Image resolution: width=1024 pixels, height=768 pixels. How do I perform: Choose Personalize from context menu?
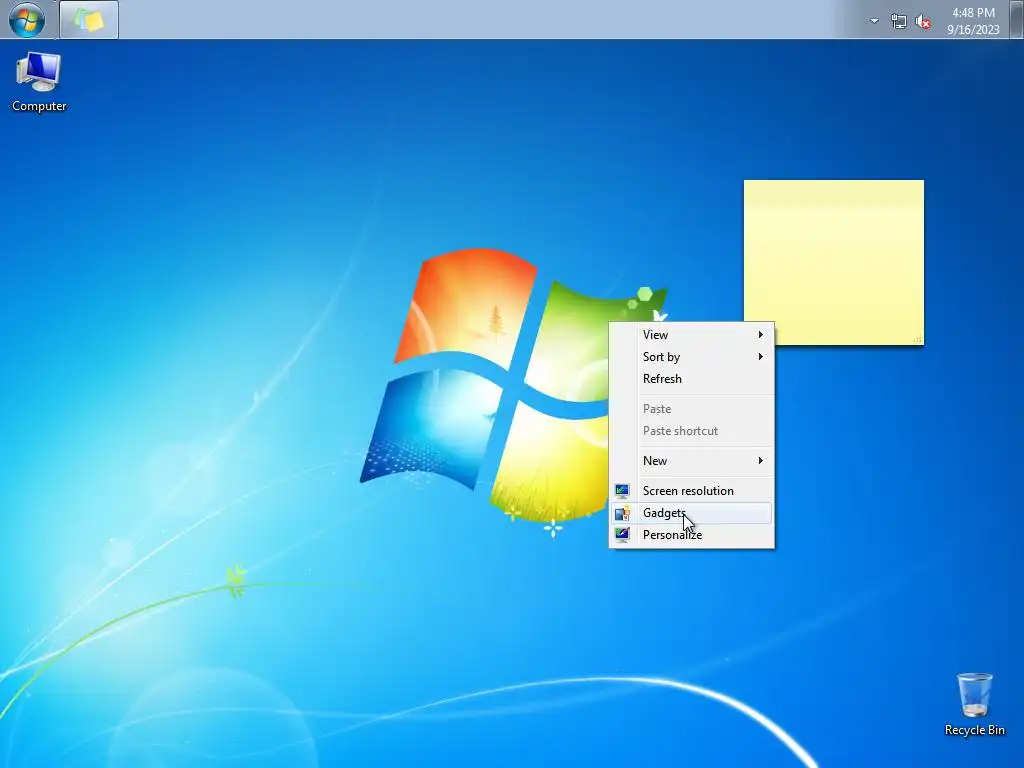692,535
